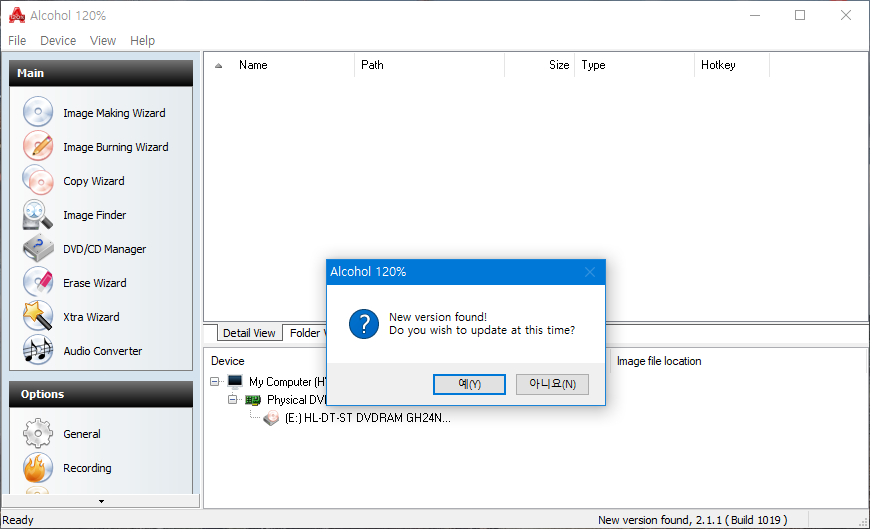Click the Copy Wizard label
The height and width of the screenshot is (529, 870).
(94, 181)
